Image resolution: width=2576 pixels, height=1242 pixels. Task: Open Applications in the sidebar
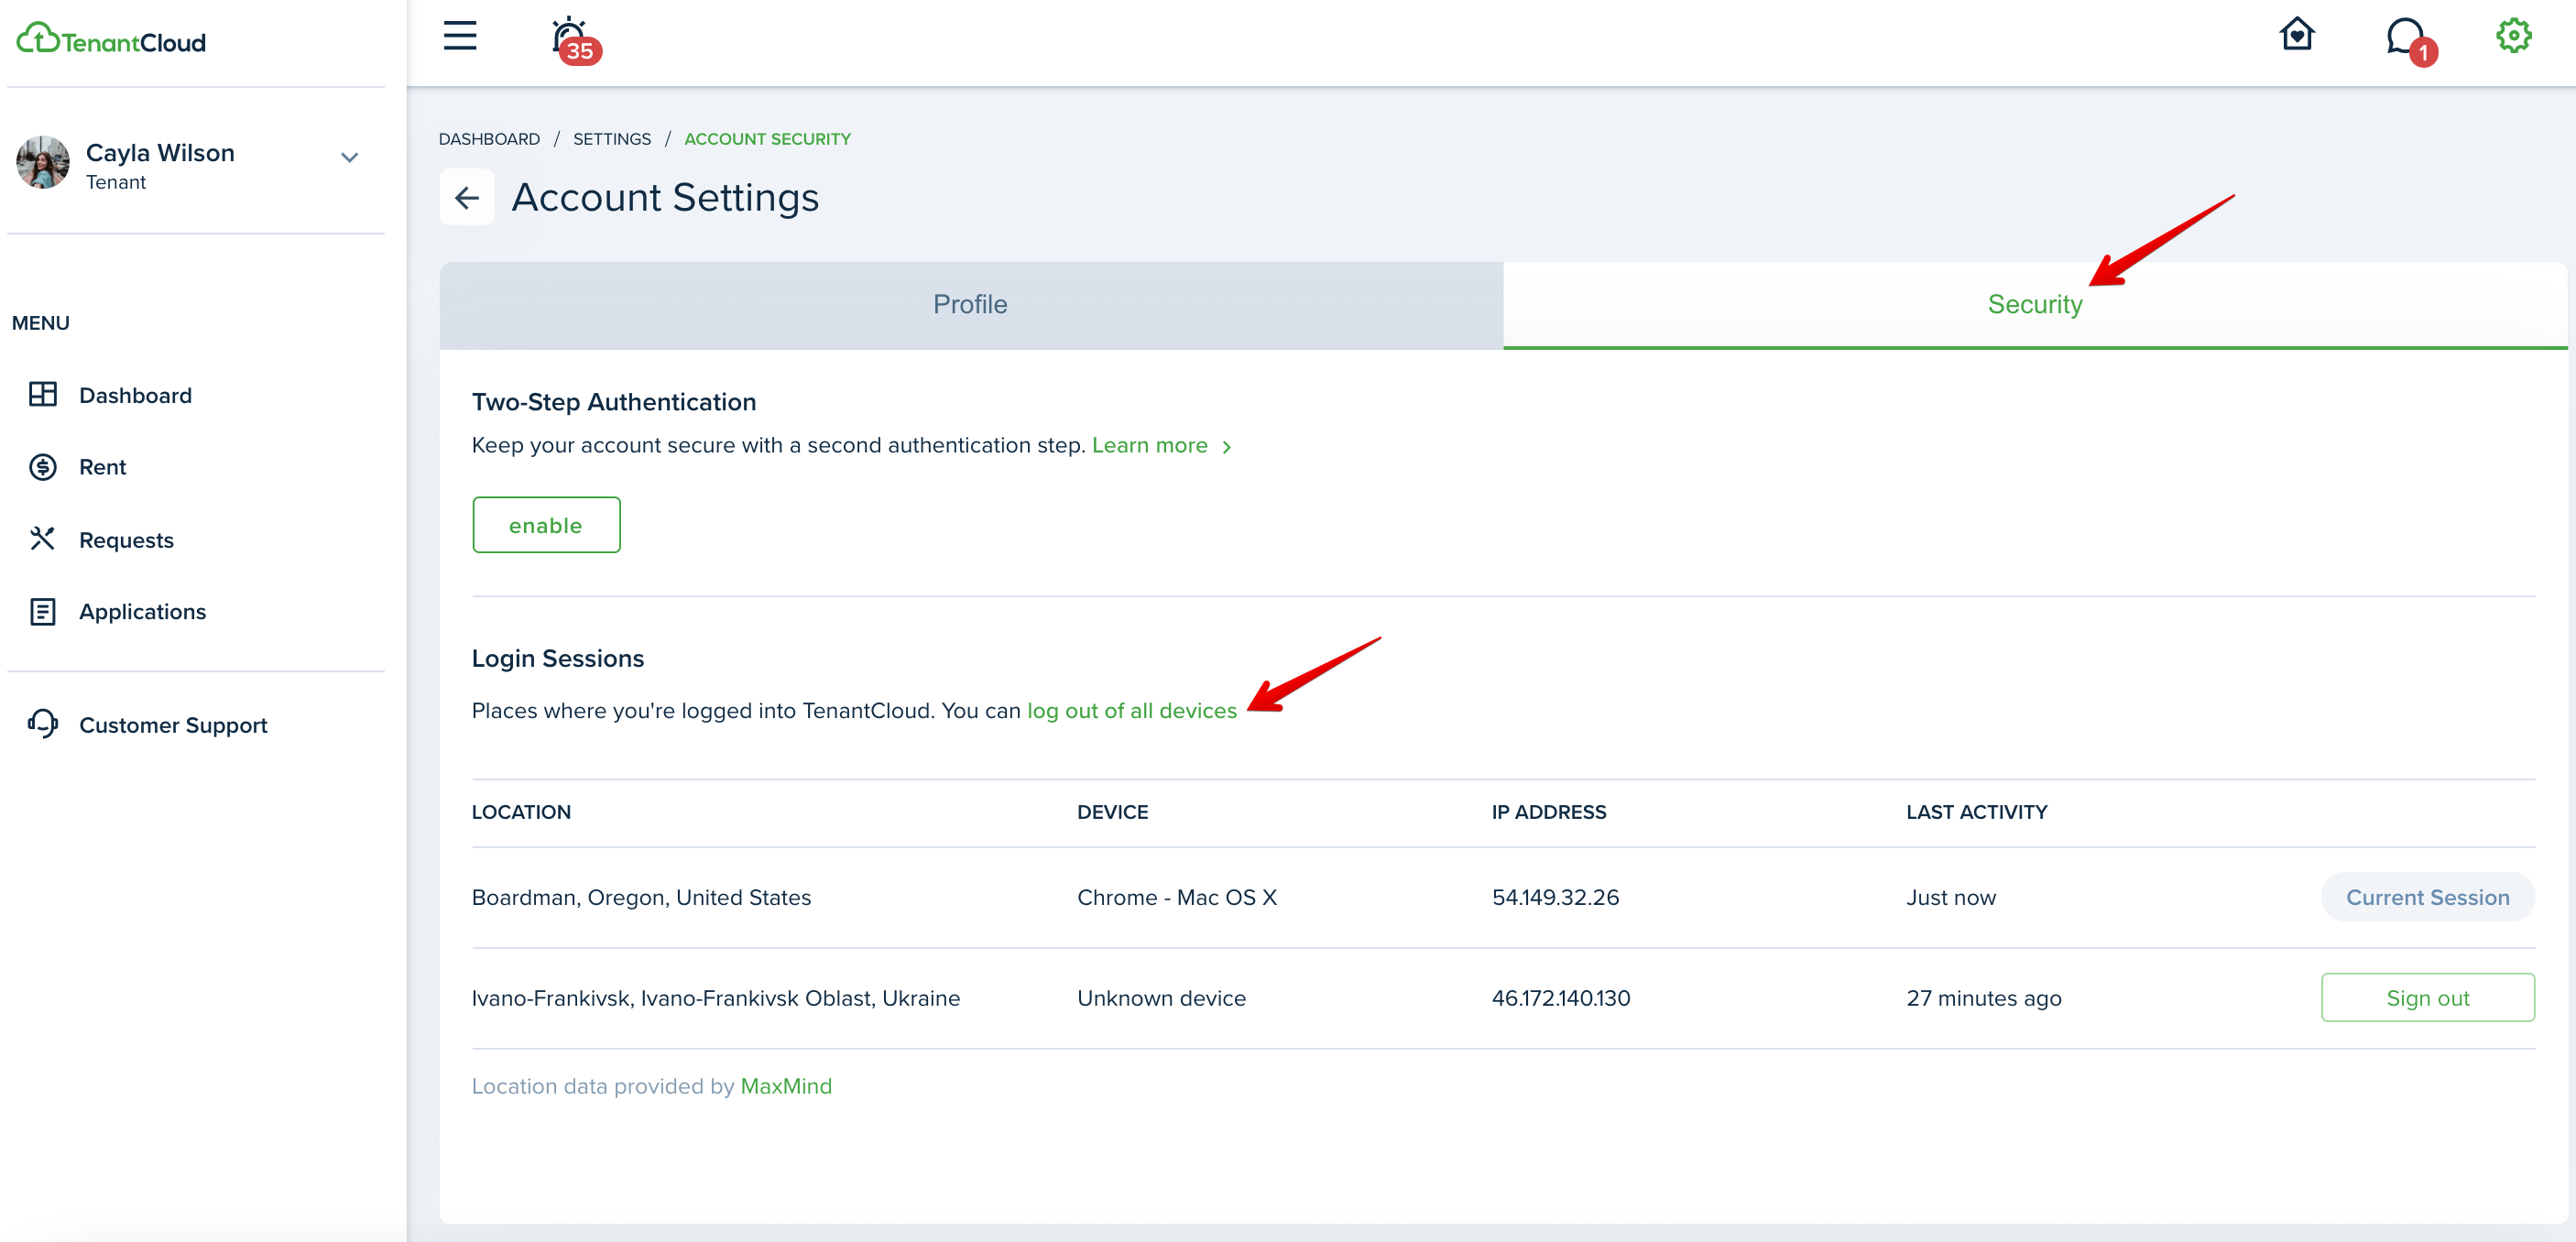142,611
